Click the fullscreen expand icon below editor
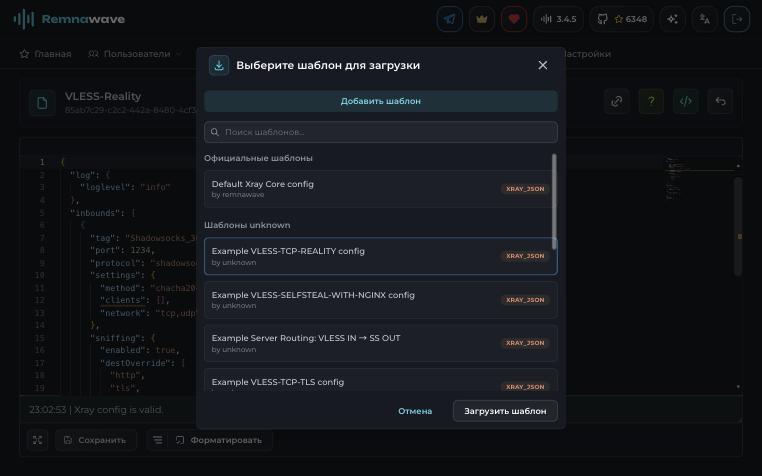The width and height of the screenshot is (762, 476). pos(37,441)
